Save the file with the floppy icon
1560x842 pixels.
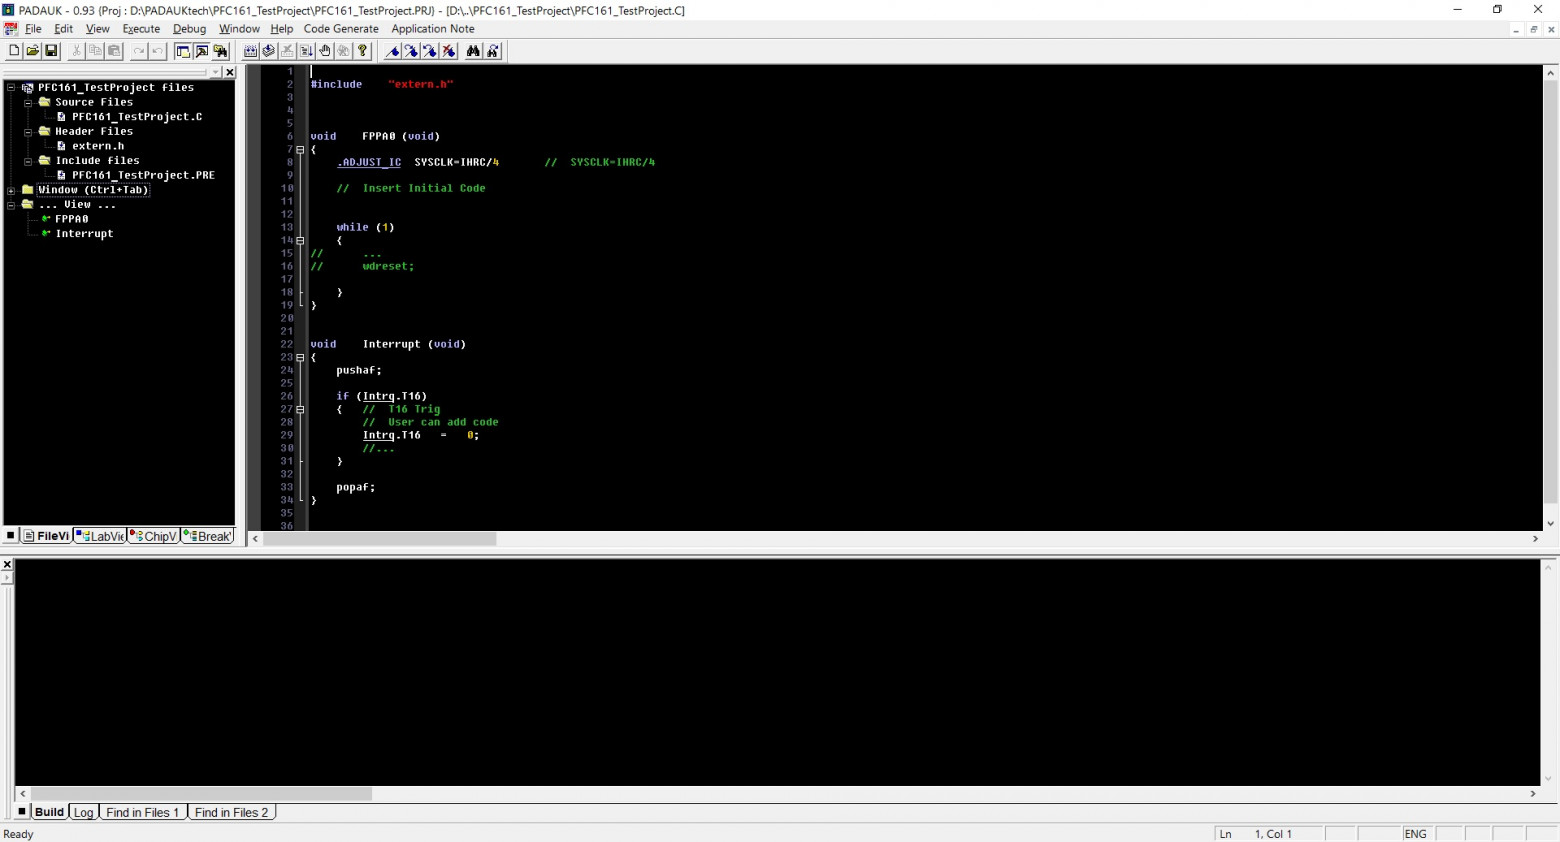[x=52, y=51]
